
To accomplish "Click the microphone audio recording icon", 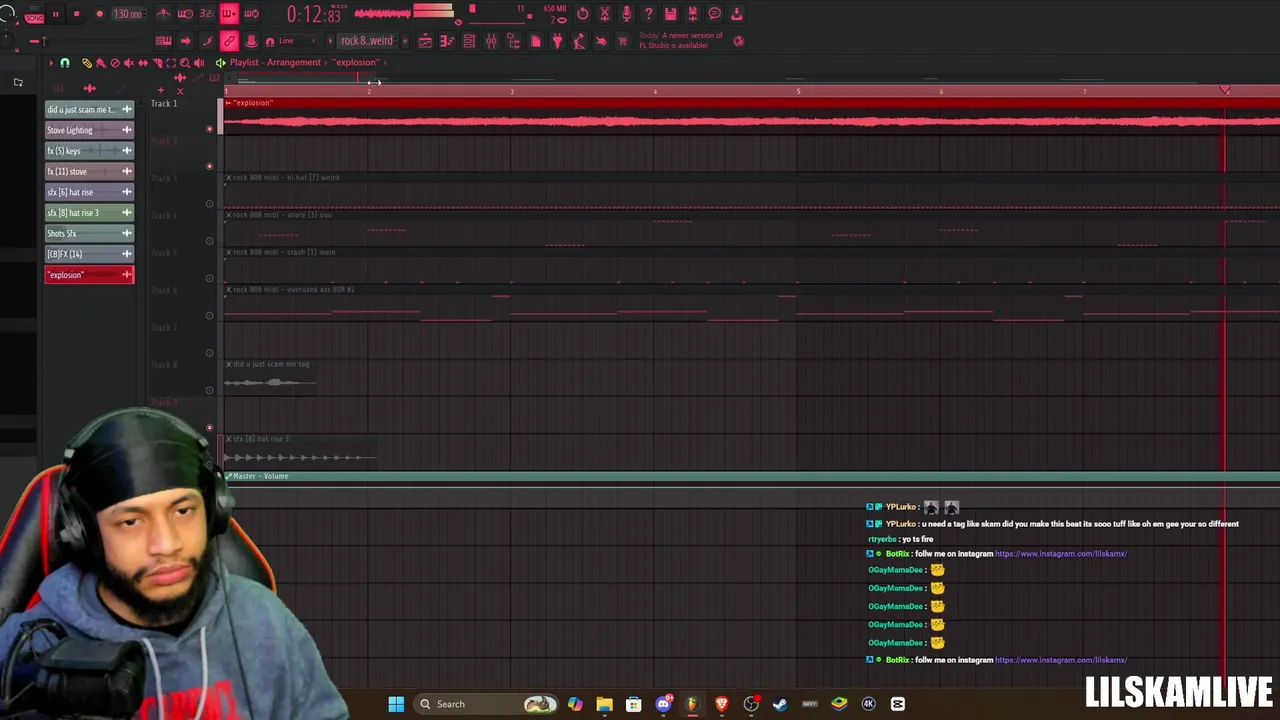I will (626, 14).
